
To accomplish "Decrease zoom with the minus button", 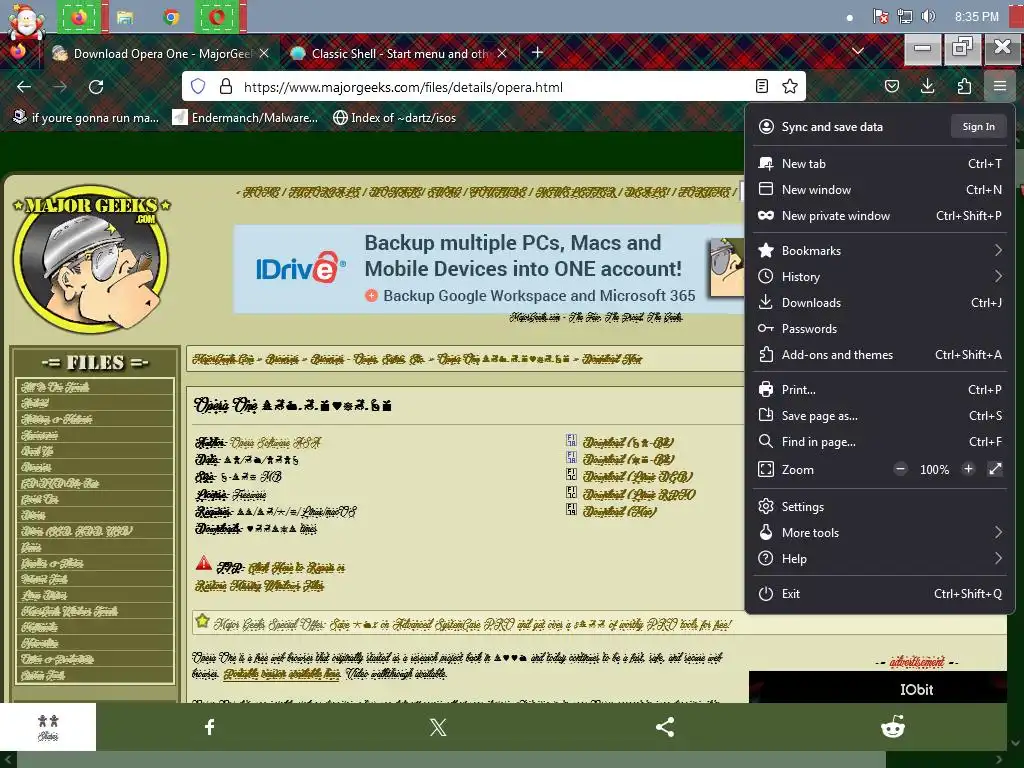I will click(901, 469).
